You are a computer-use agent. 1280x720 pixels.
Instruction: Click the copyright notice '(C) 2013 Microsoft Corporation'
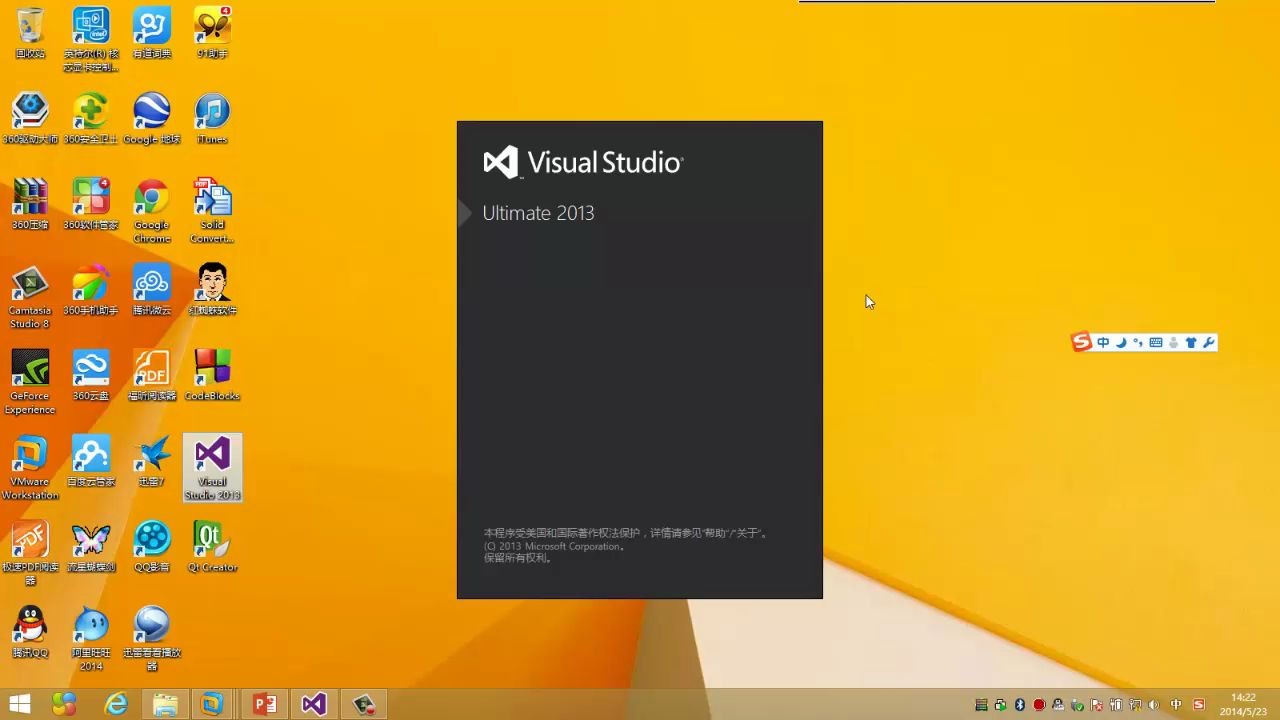555,546
